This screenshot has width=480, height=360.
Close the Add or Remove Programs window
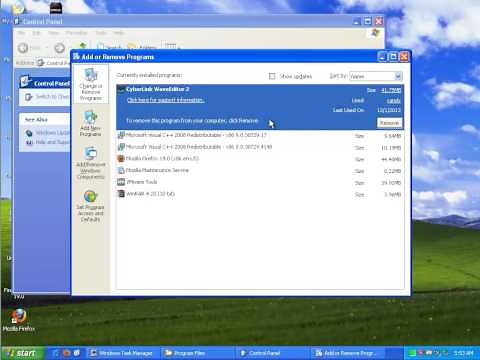click(x=404, y=57)
